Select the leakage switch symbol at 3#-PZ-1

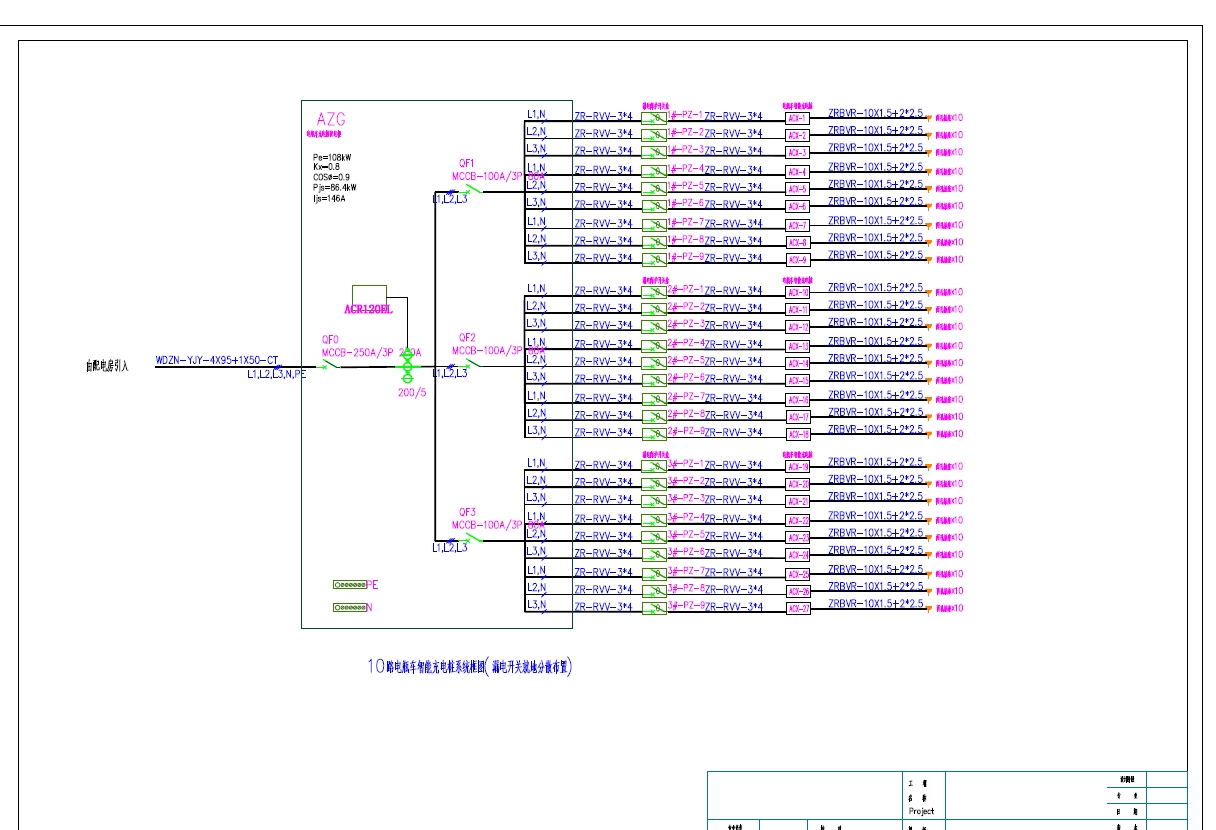(654, 466)
